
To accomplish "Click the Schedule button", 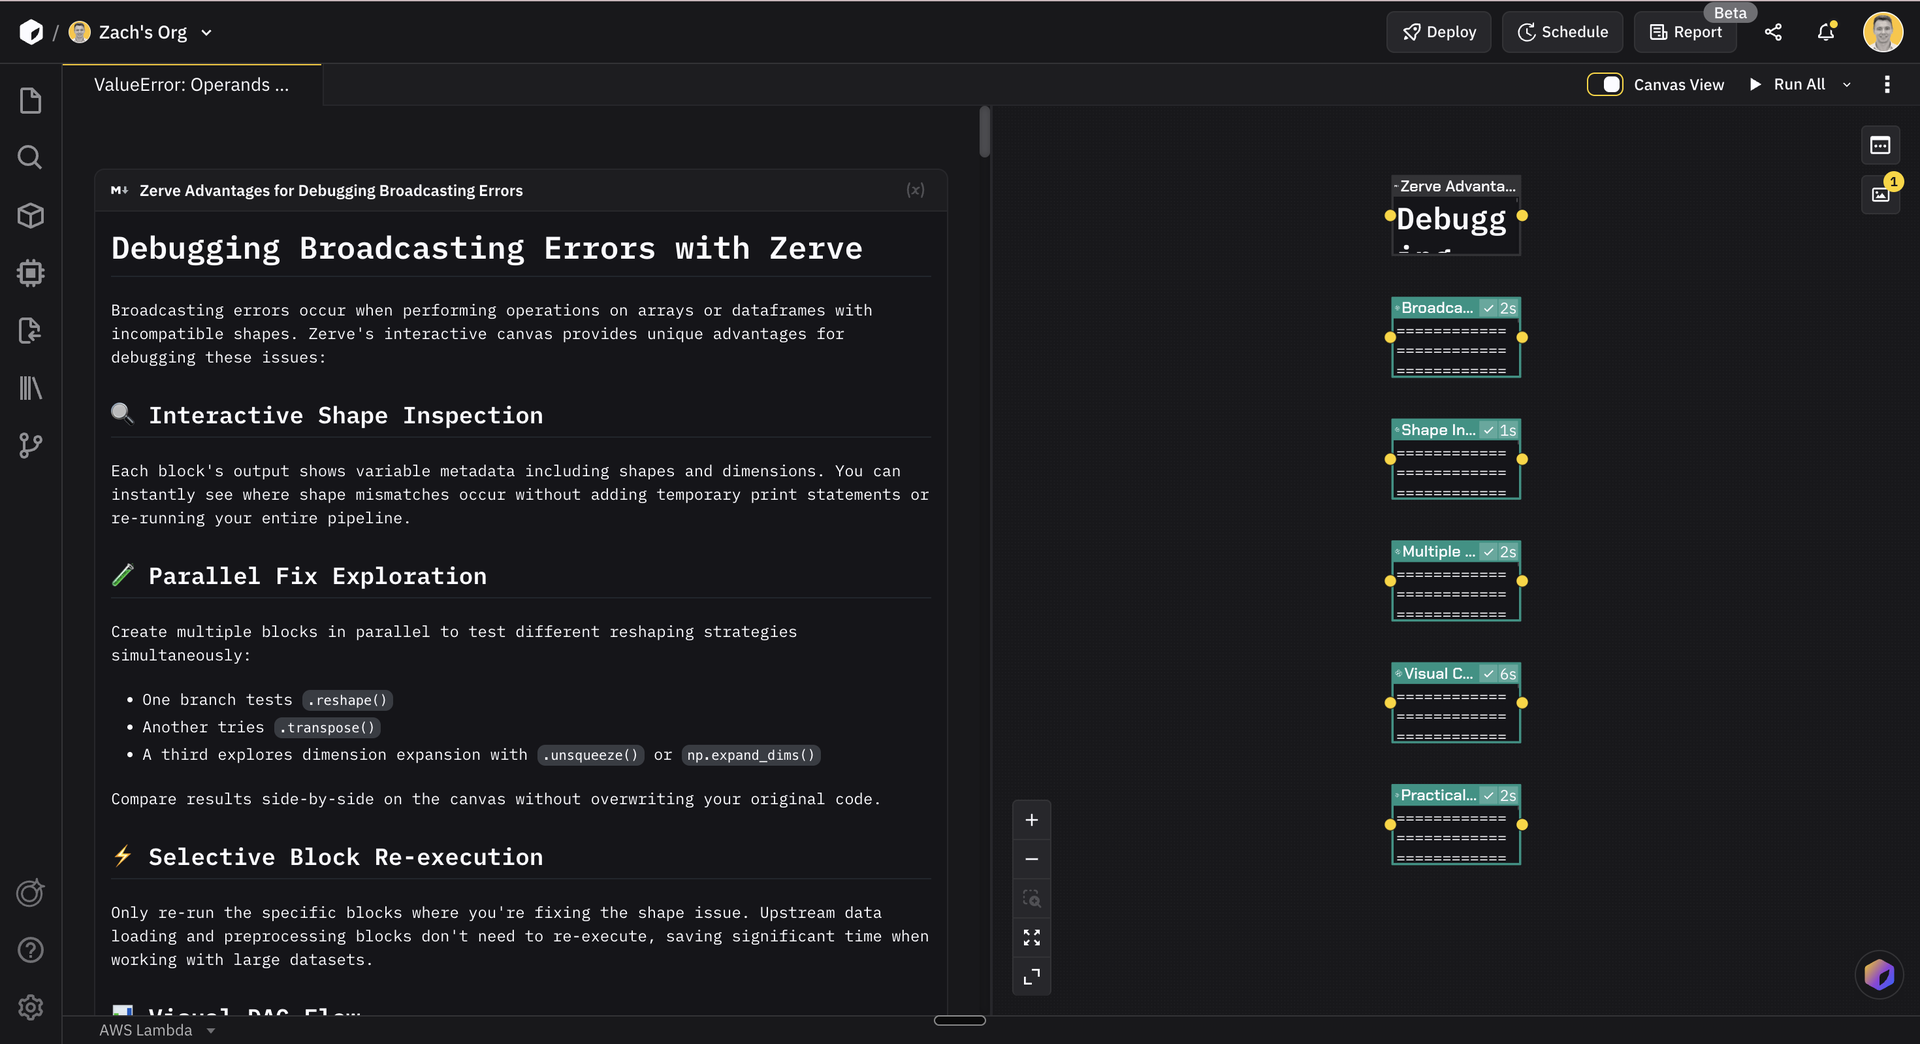I will (1562, 32).
